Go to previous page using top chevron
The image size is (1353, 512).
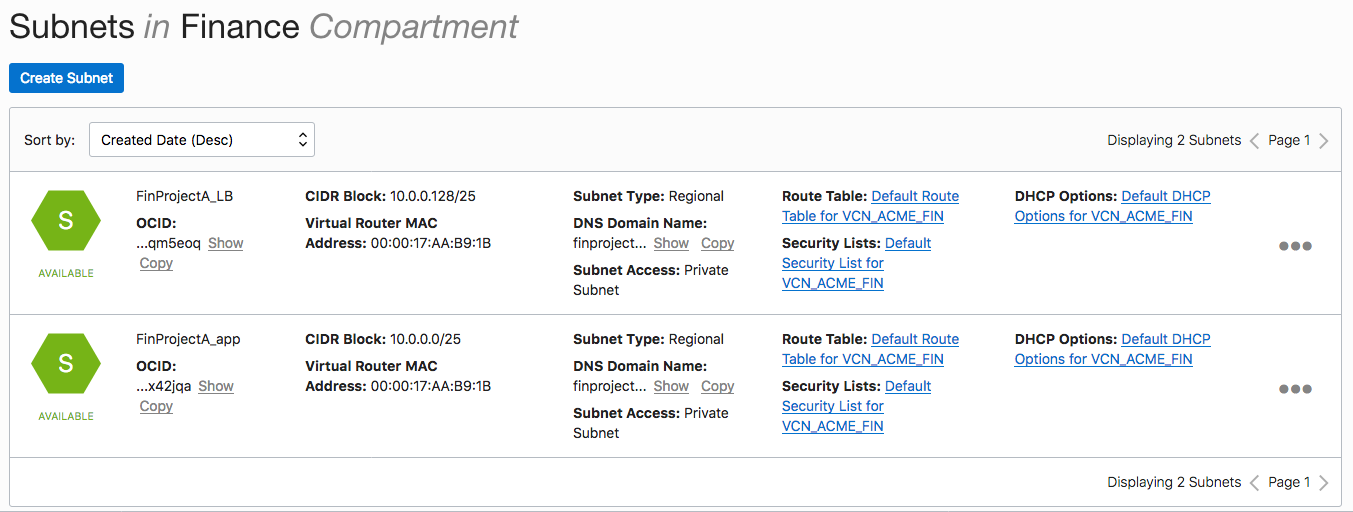tap(1254, 141)
